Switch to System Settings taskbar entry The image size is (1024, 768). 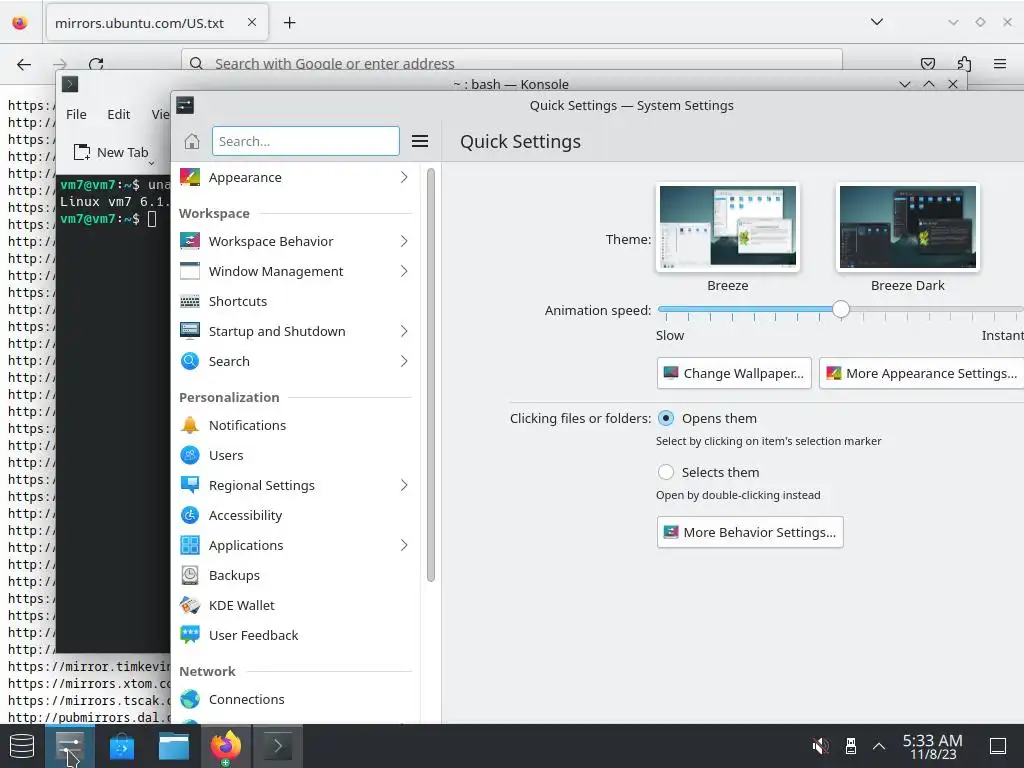(70, 746)
